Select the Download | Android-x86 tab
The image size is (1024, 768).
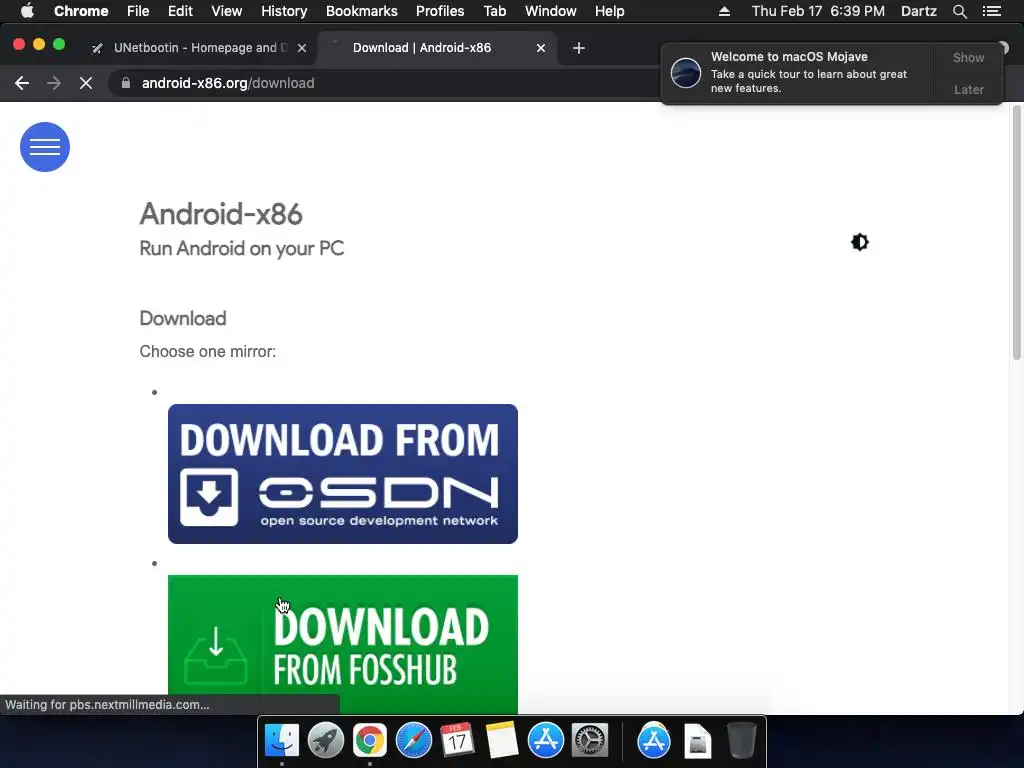pyautogui.click(x=436, y=48)
